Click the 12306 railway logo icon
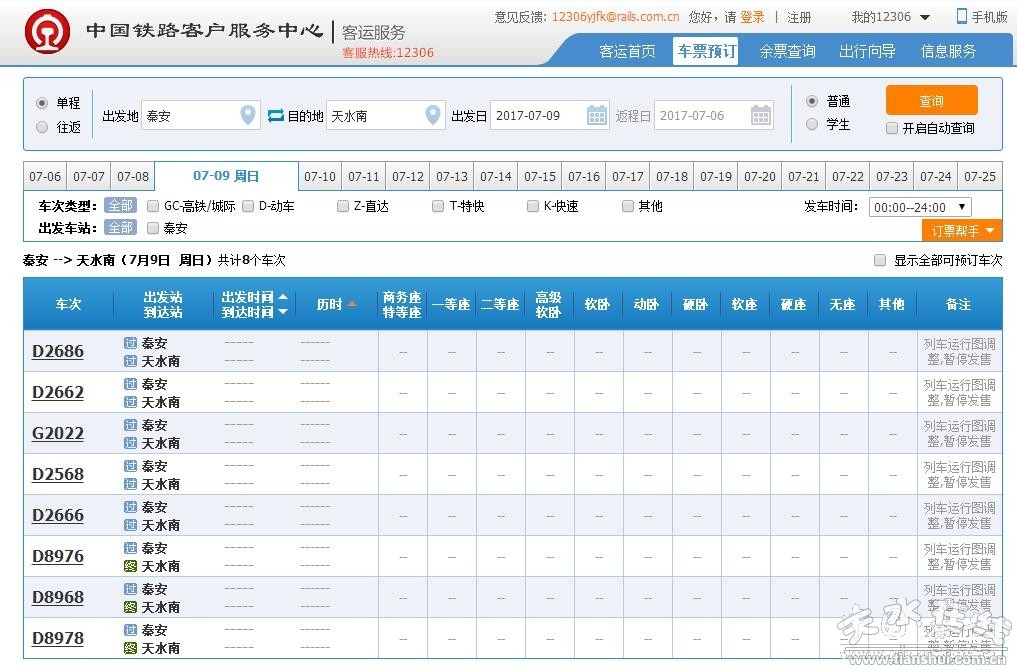1017x670 pixels. [x=41, y=31]
